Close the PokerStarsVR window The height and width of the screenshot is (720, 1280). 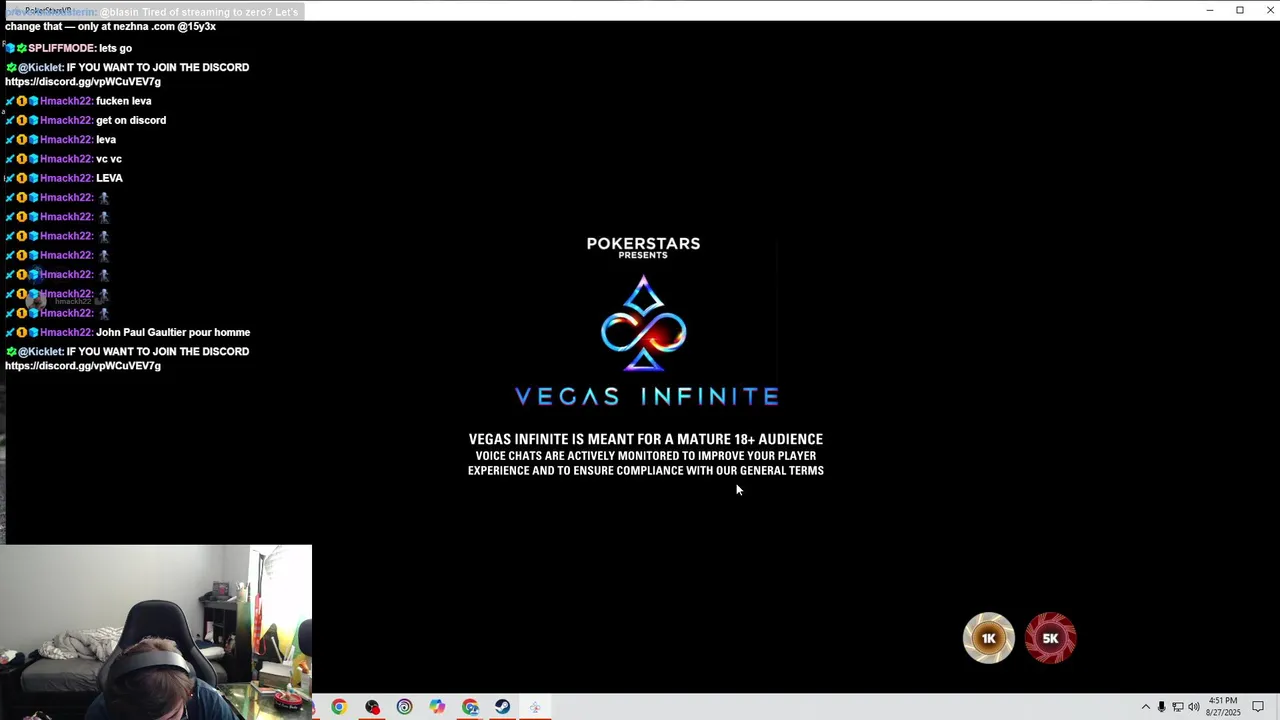pyautogui.click(x=1270, y=10)
